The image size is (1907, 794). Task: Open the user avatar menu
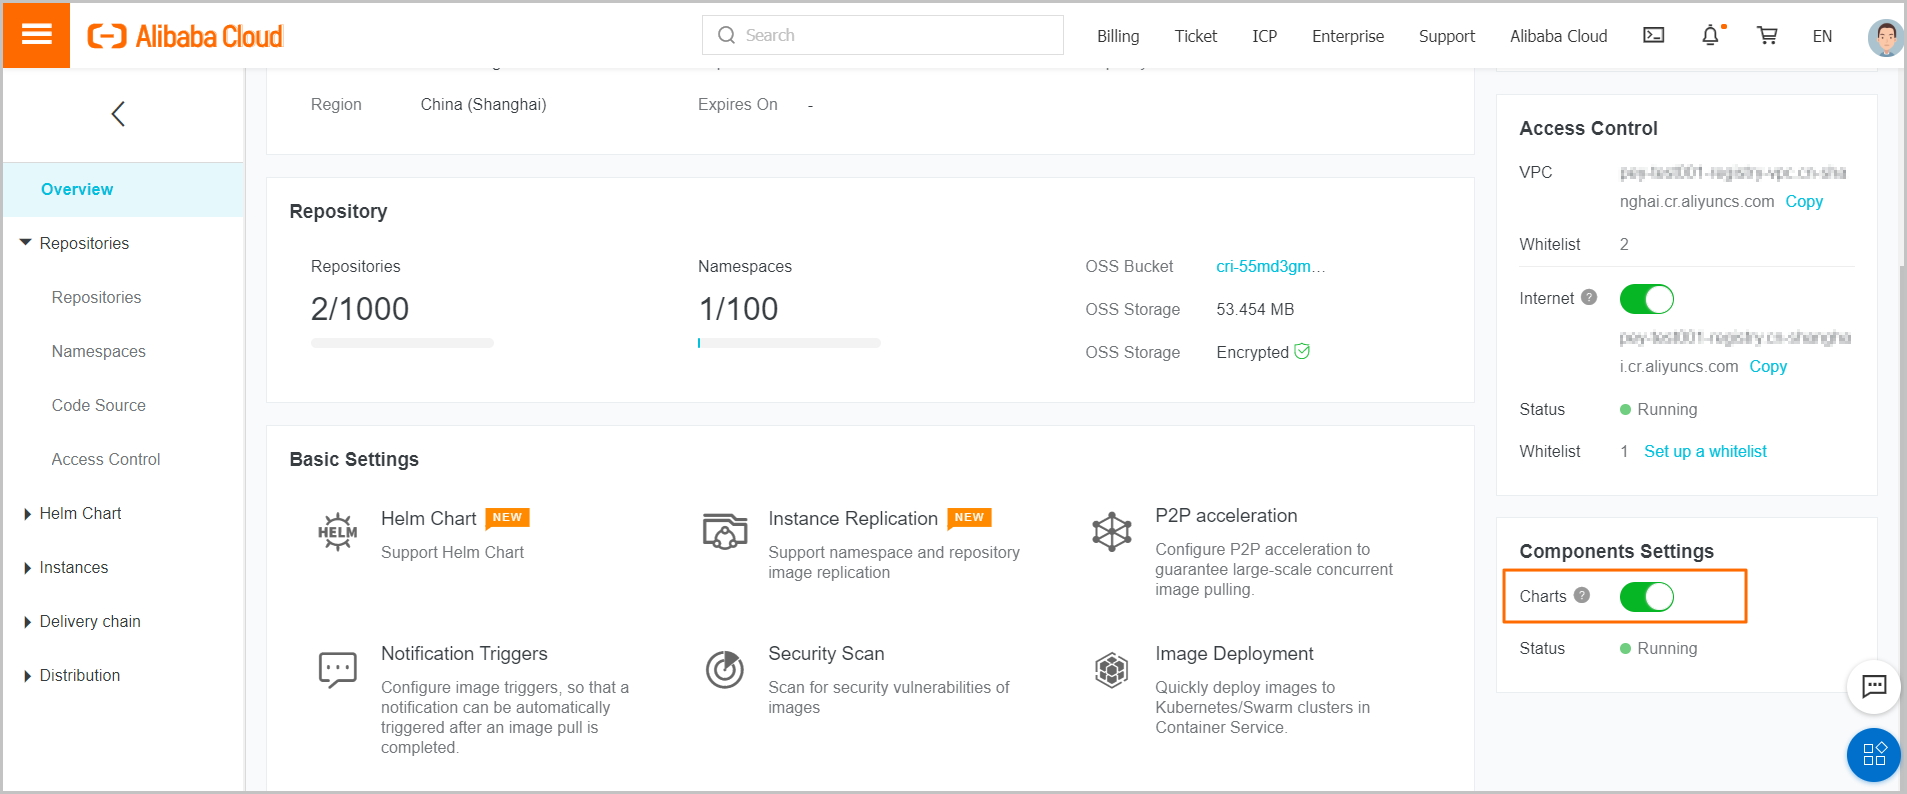(x=1885, y=38)
